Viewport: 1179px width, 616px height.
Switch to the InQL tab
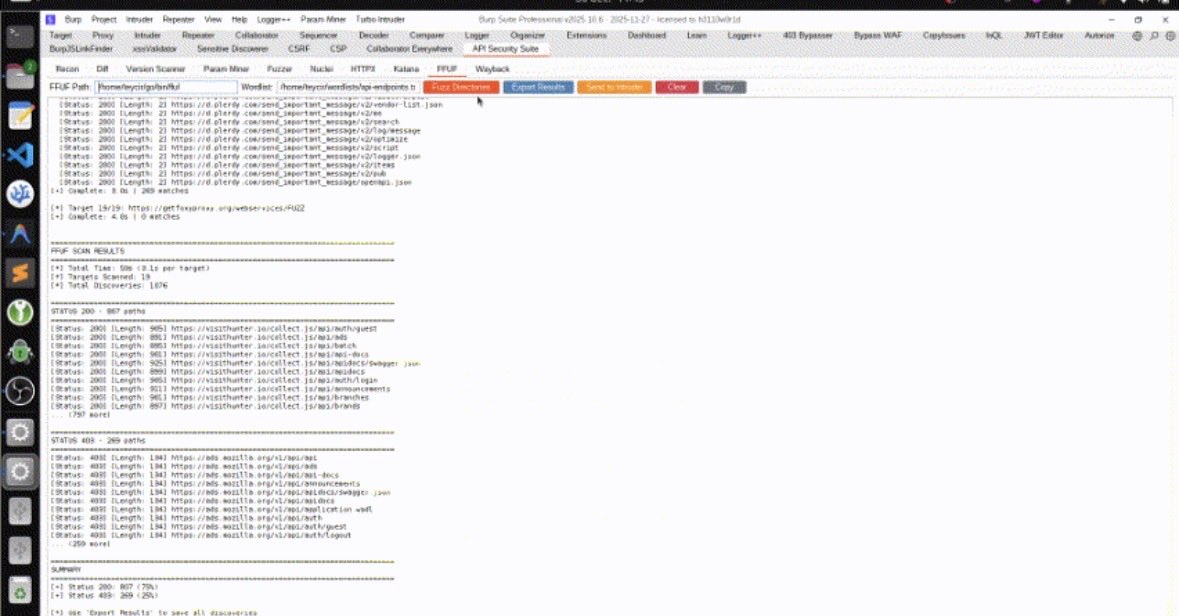tap(993, 35)
